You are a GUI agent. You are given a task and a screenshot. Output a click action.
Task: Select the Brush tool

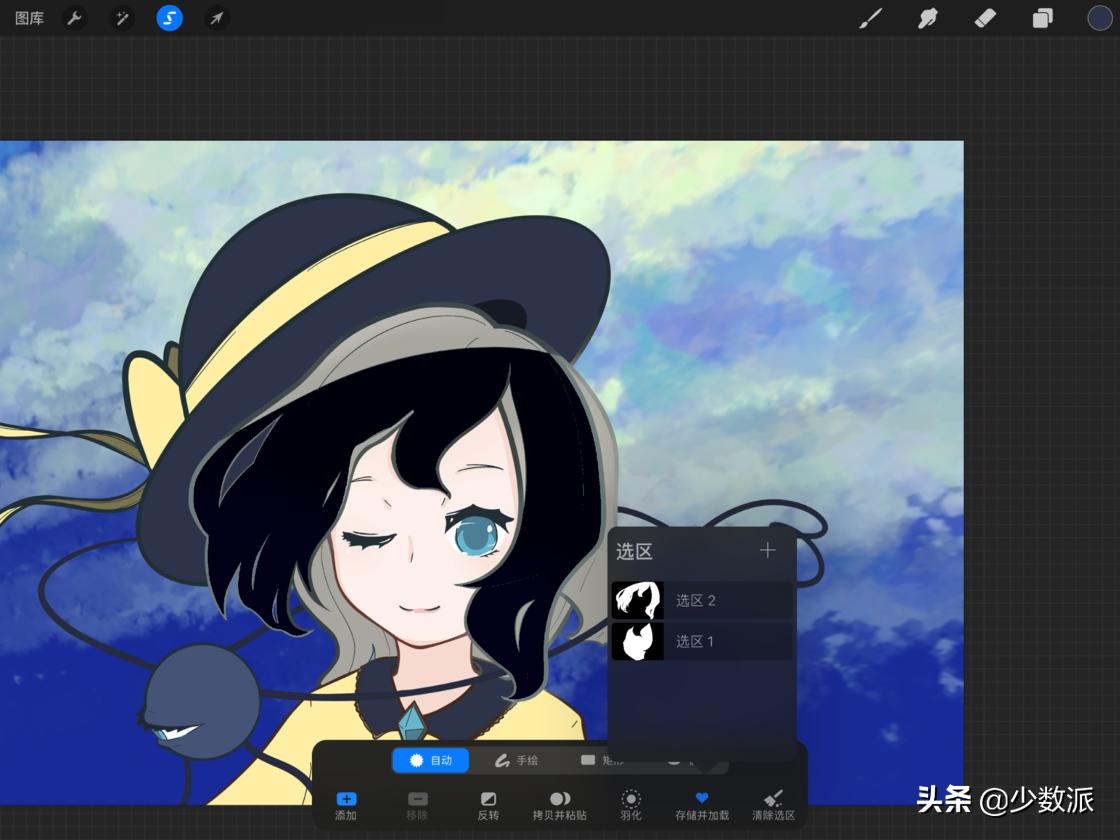(x=870, y=18)
